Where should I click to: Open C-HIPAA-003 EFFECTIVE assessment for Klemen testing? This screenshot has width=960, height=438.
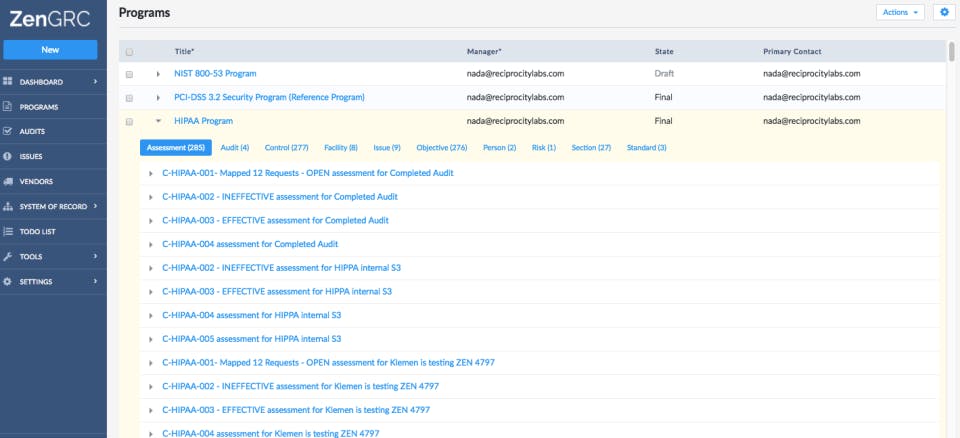[296, 410]
